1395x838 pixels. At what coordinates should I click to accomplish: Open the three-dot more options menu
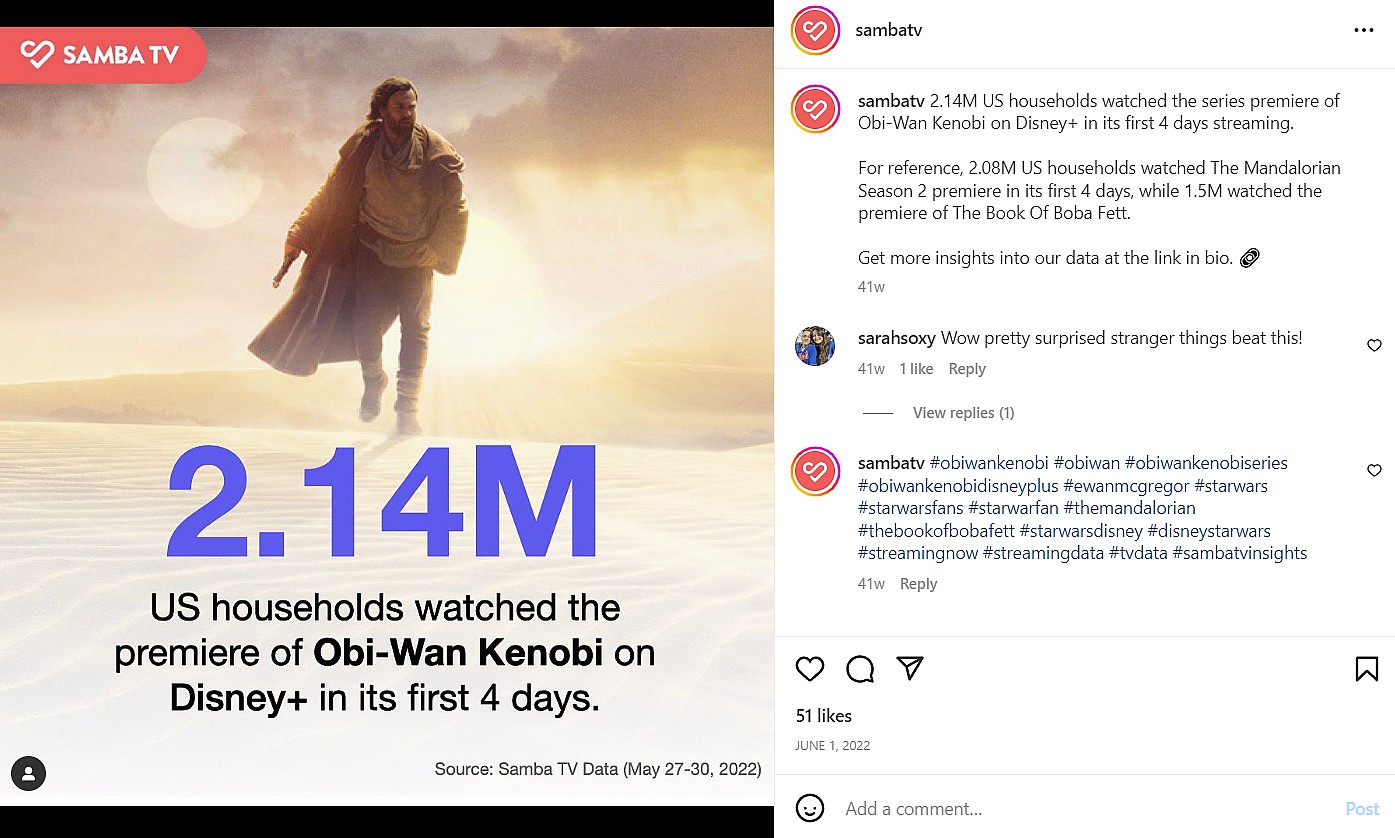coord(1364,30)
